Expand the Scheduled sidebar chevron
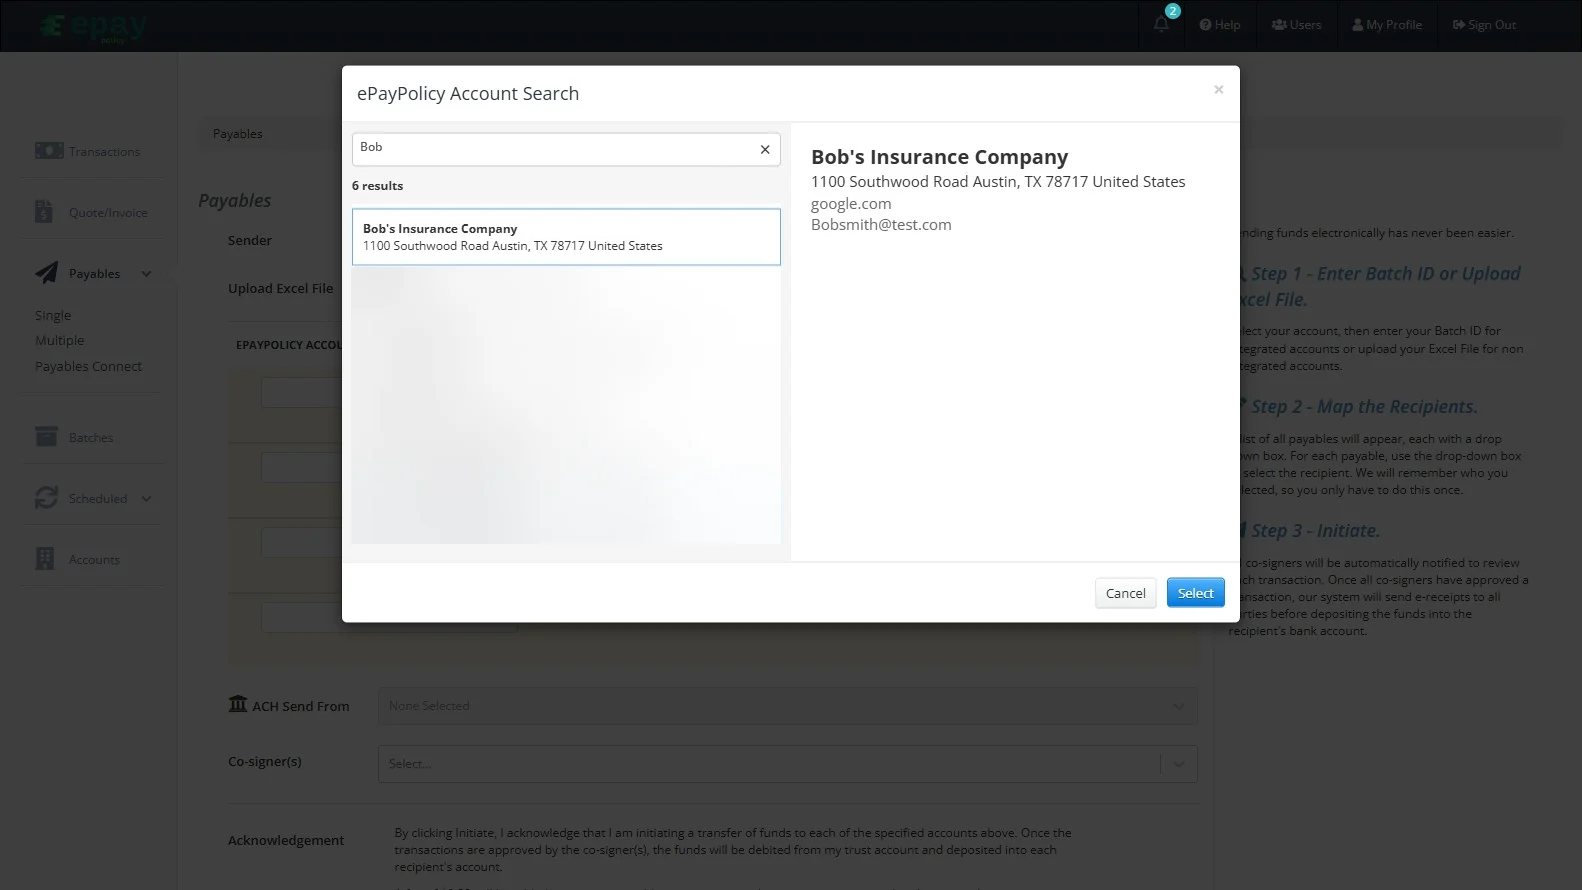Viewport: 1582px width, 890px height. tap(146, 499)
